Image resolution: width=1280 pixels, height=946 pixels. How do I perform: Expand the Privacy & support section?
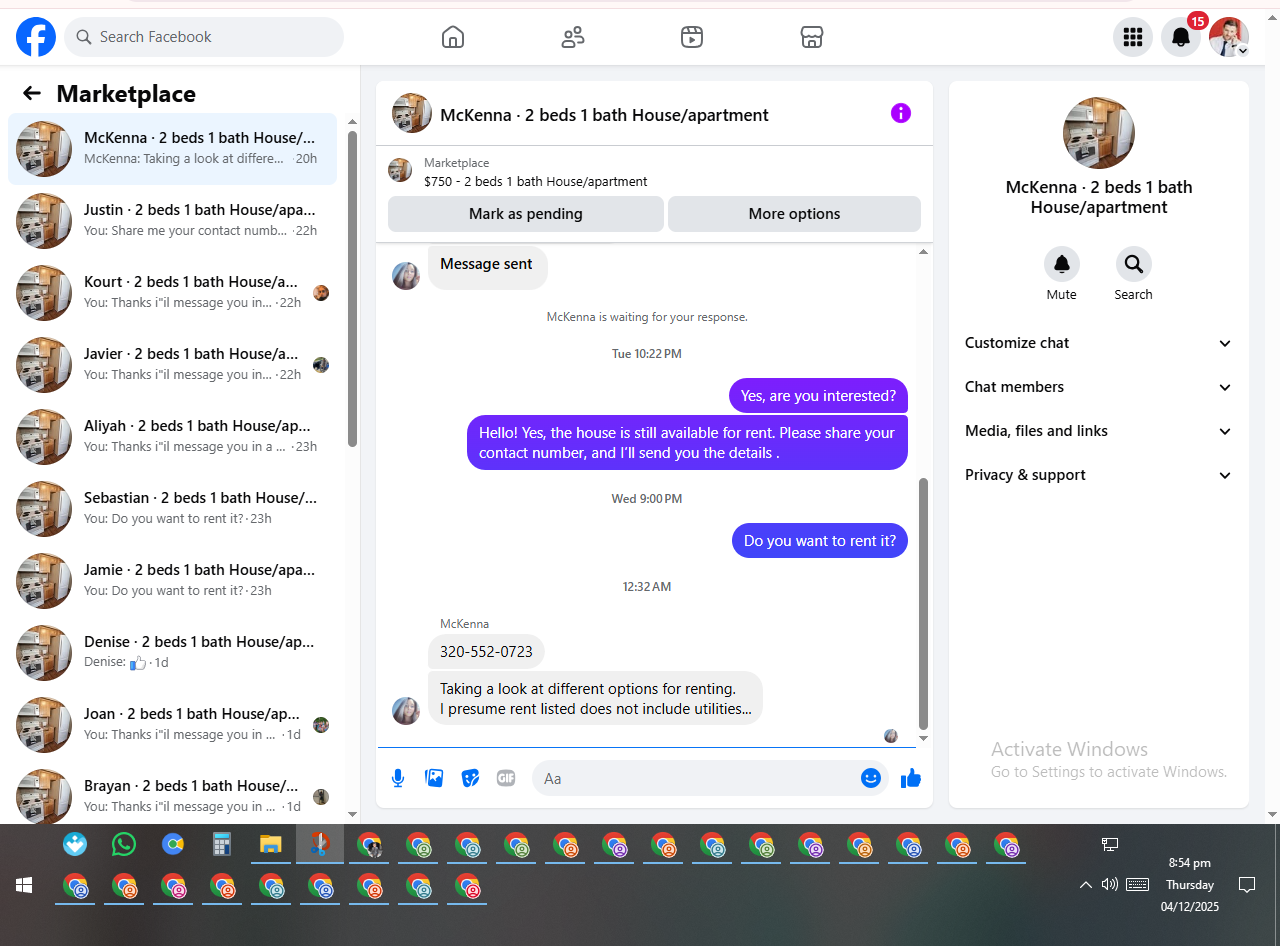pyautogui.click(x=1099, y=475)
